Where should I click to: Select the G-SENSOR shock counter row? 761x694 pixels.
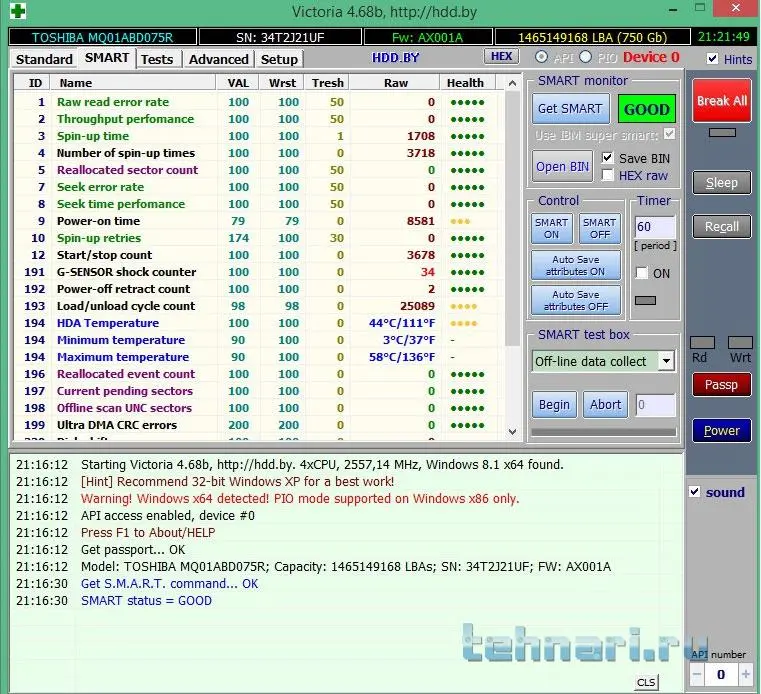coord(259,272)
